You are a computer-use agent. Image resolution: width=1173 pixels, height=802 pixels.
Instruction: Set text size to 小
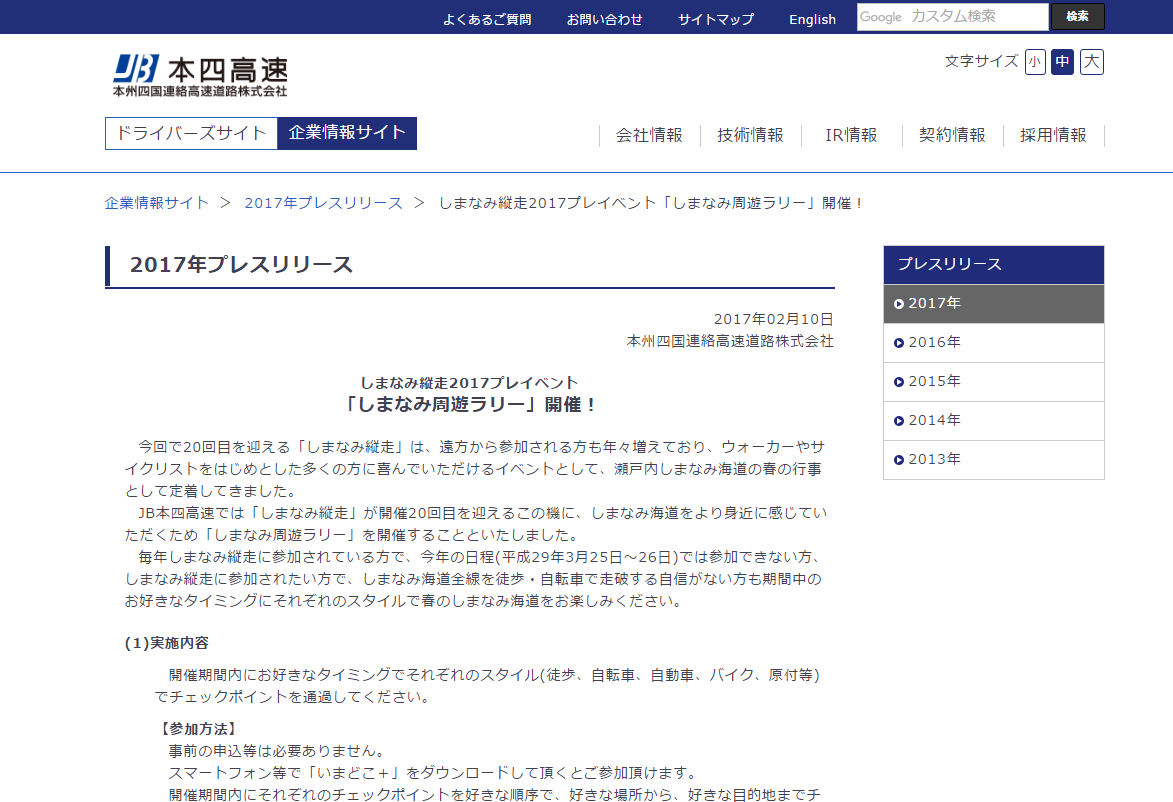pyautogui.click(x=1035, y=61)
